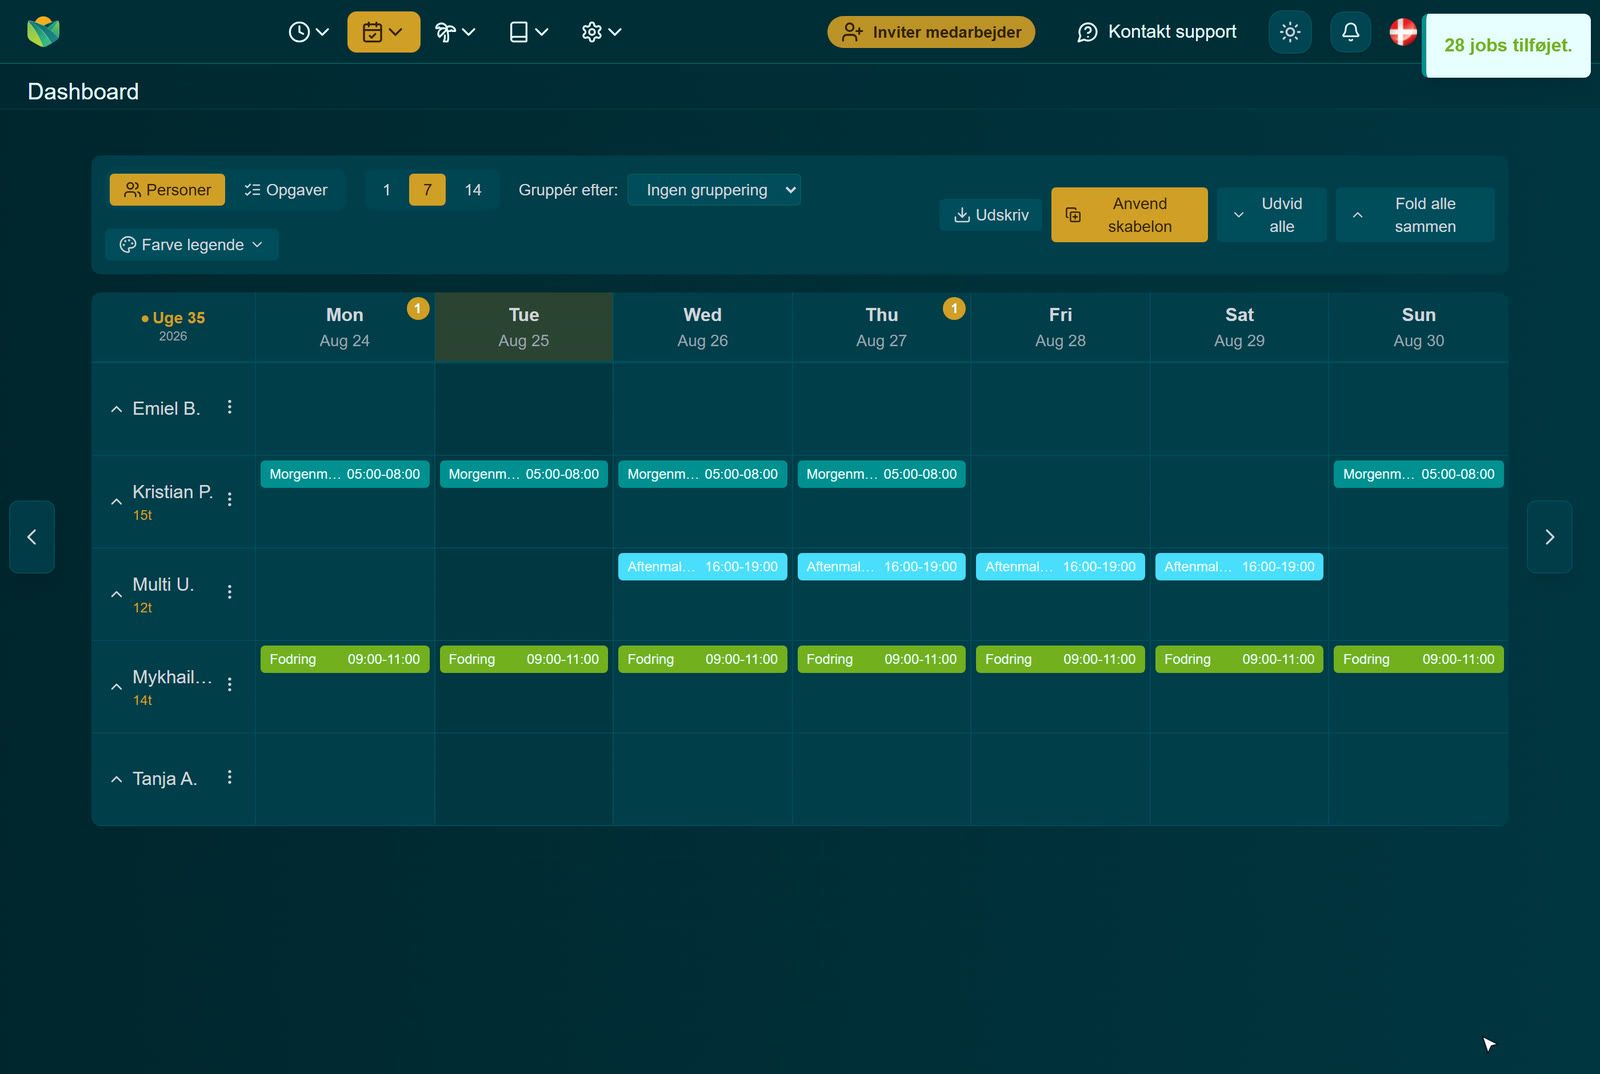Open the book icon menu
Viewport: 1600px width, 1074px height.
tap(528, 32)
